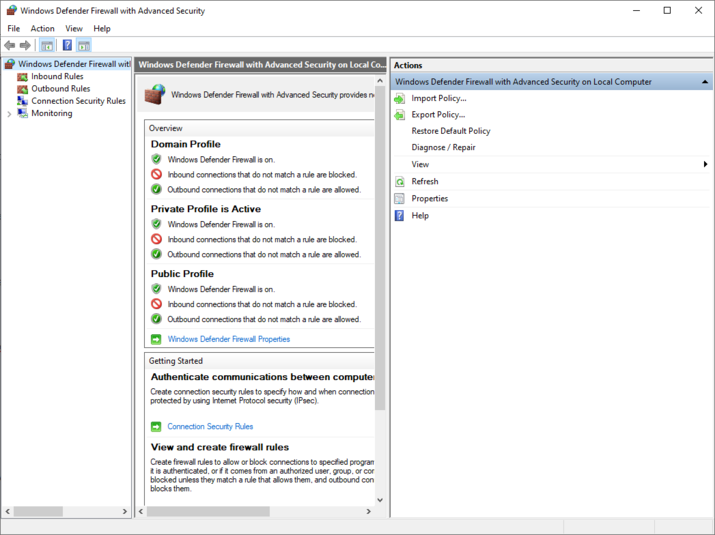Open the File menu

14,28
